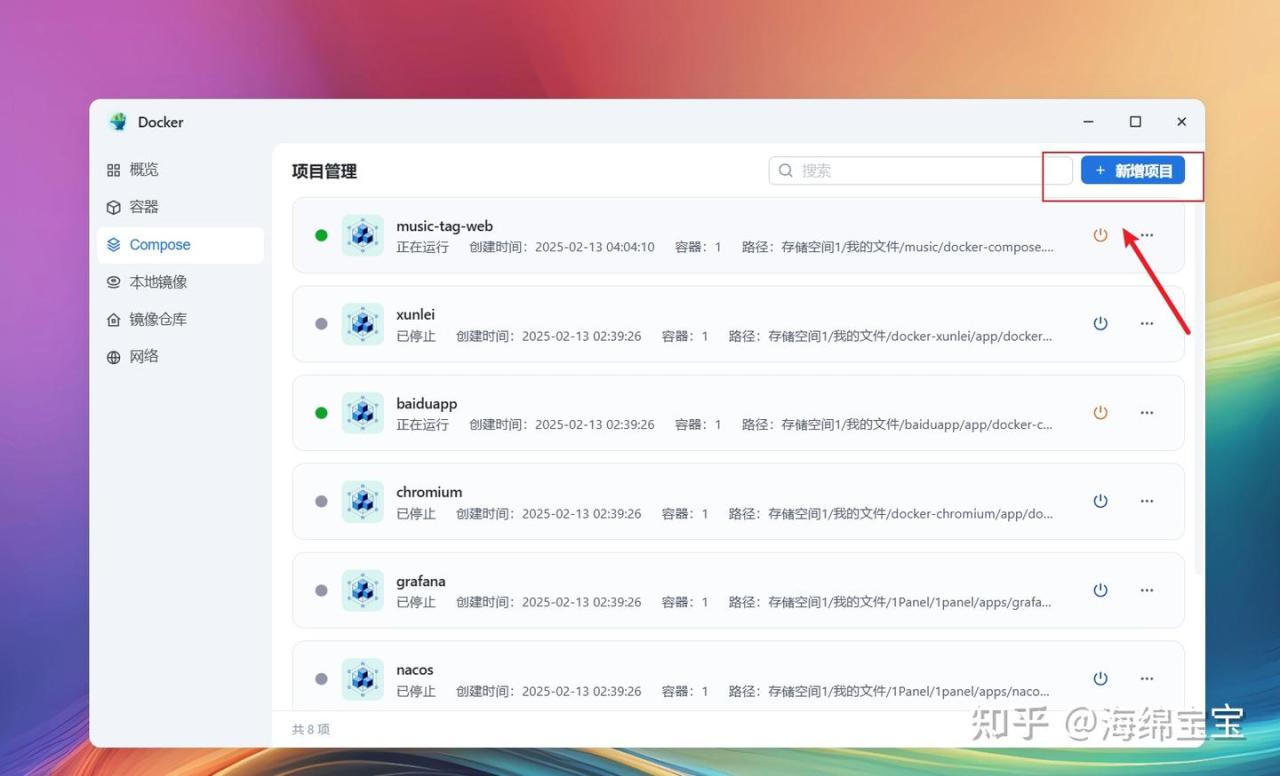The width and height of the screenshot is (1280, 776).
Task: Start xunlei with its power button
Action: pos(1100,324)
